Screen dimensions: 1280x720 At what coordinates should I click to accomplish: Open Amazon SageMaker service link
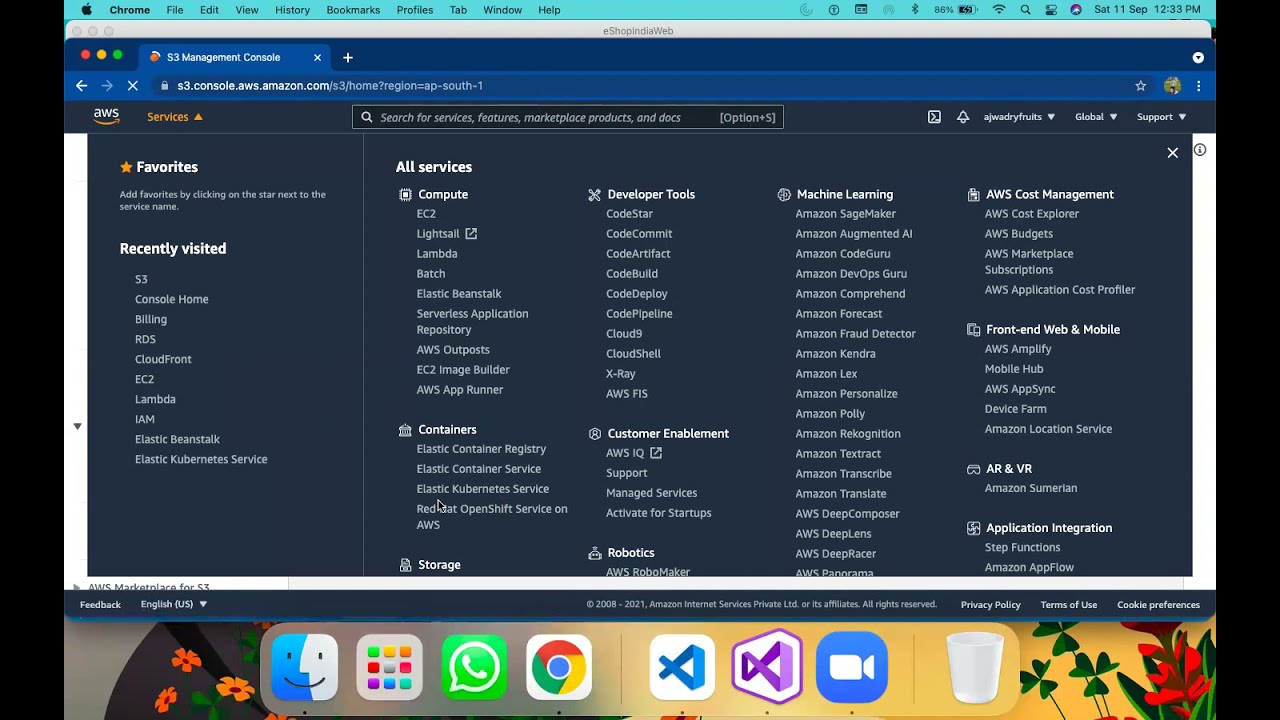point(845,214)
